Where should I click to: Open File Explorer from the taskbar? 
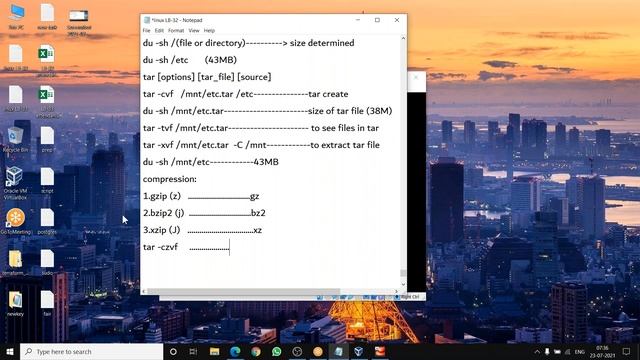click(214, 351)
